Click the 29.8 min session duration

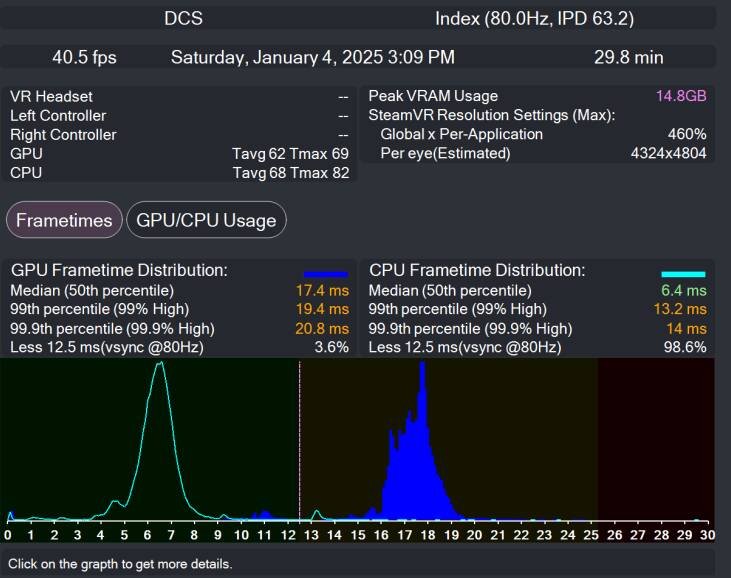[622, 57]
